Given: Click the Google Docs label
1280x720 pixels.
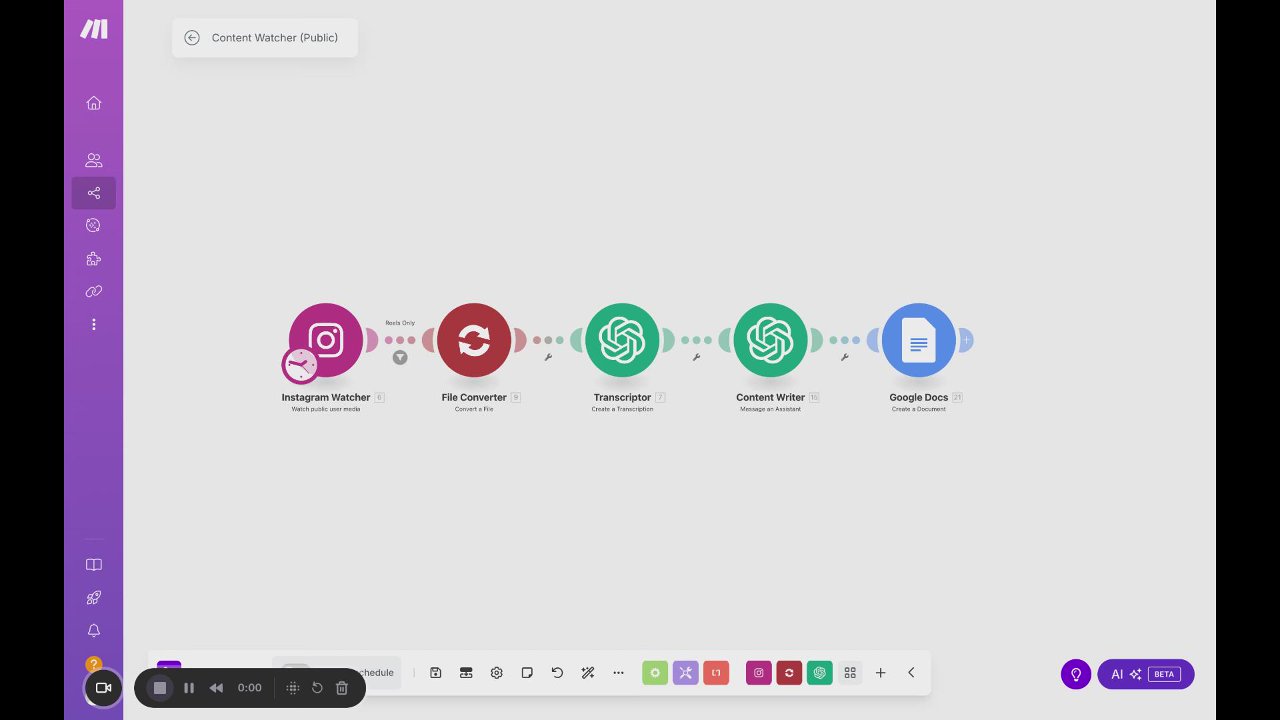Looking at the screenshot, I should [x=919, y=397].
